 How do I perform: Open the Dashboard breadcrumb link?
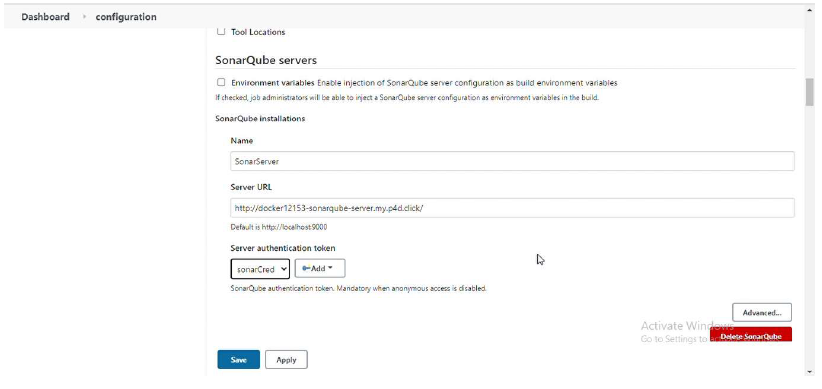(x=45, y=17)
